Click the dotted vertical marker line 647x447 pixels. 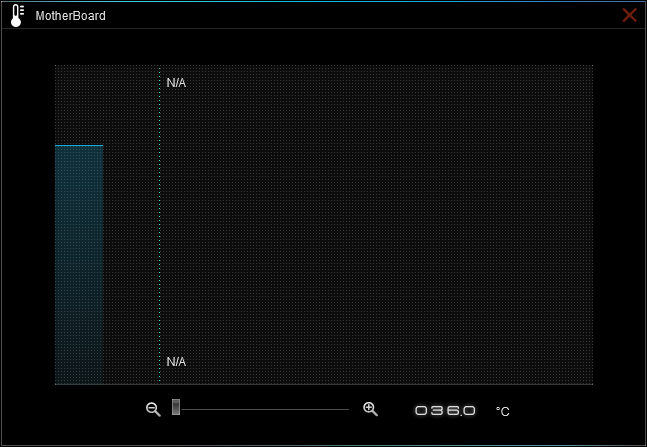point(160,225)
